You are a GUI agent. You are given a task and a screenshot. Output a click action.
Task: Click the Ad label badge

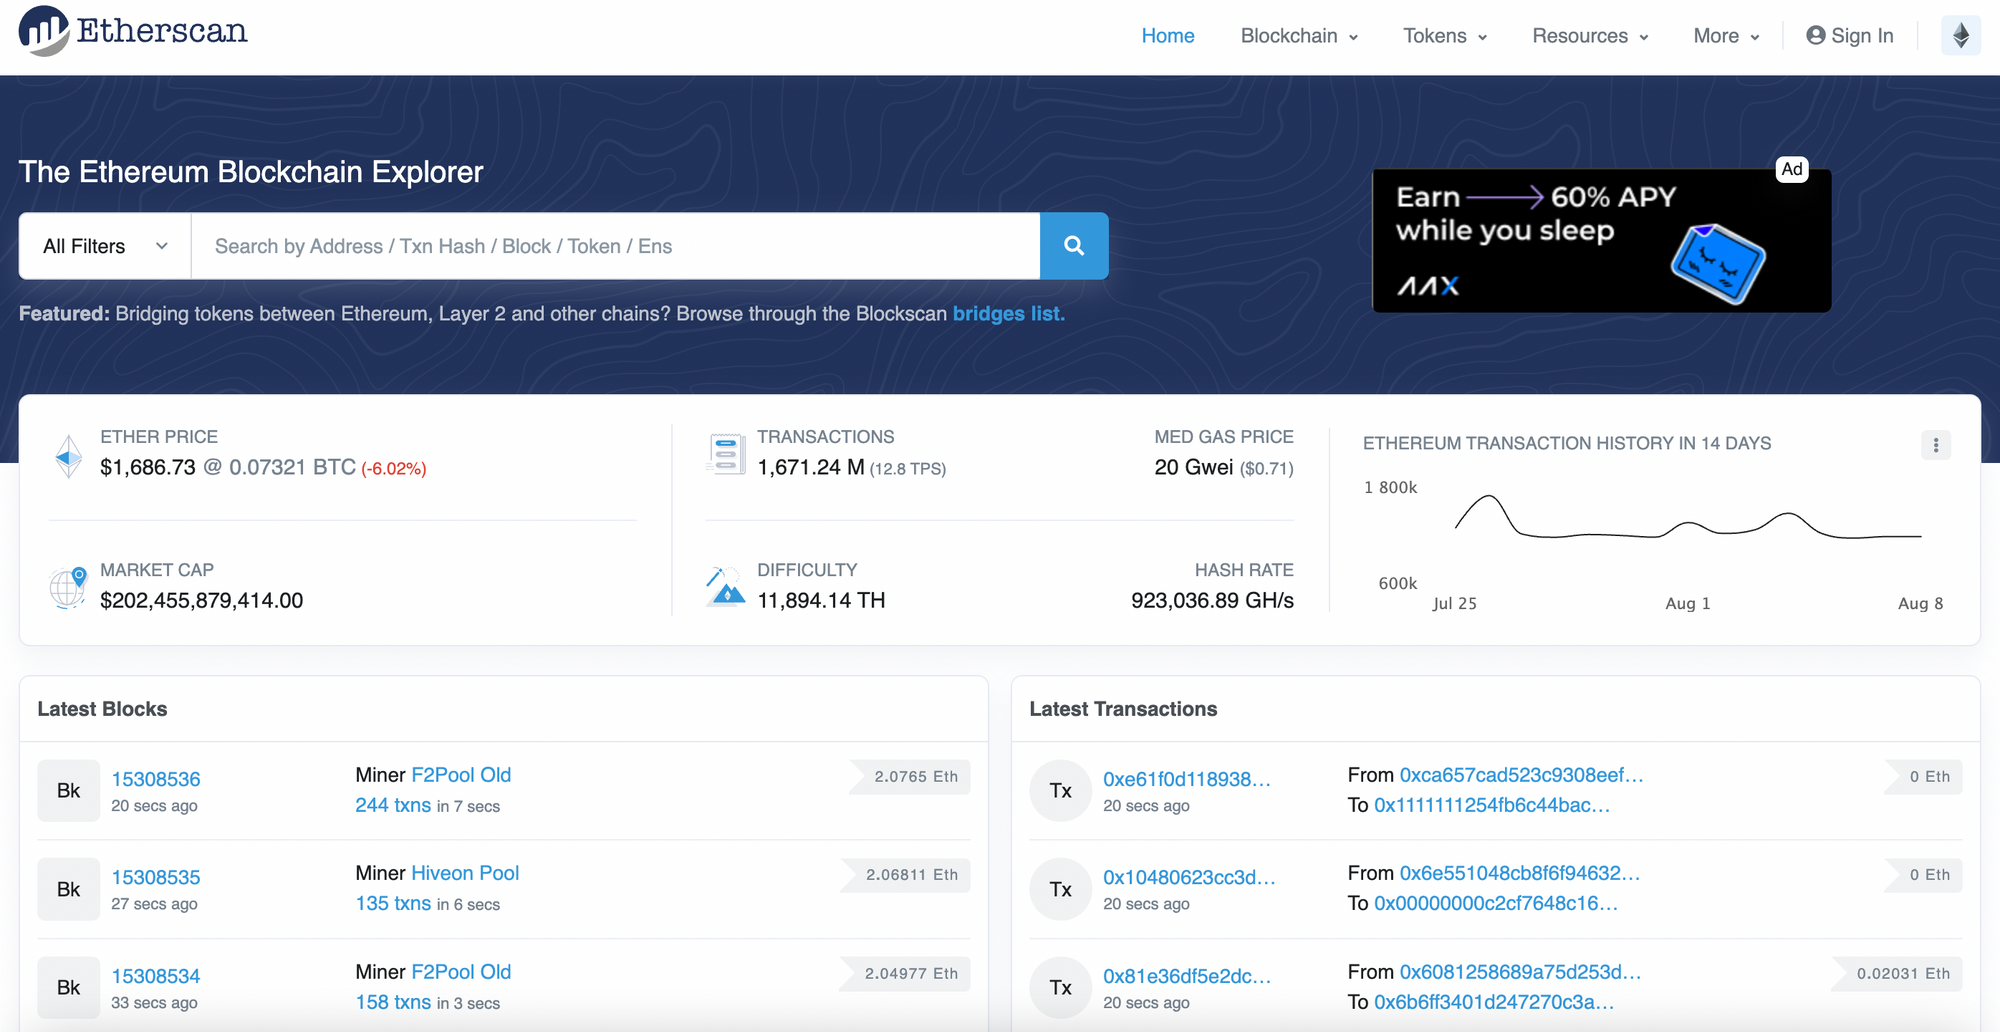(1792, 169)
